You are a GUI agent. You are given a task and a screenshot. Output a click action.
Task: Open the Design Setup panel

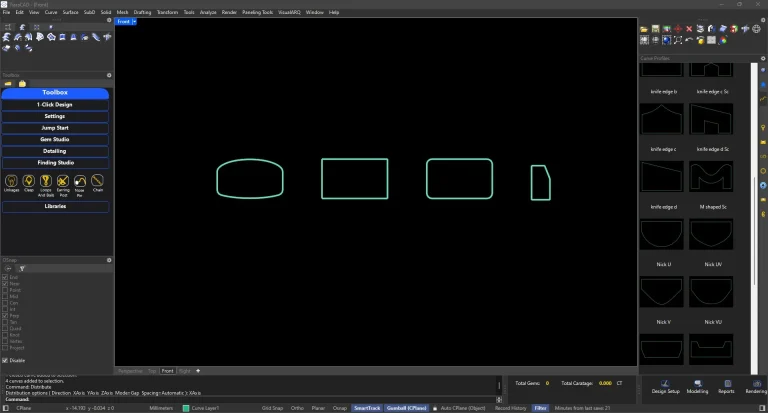(x=665, y=384)
